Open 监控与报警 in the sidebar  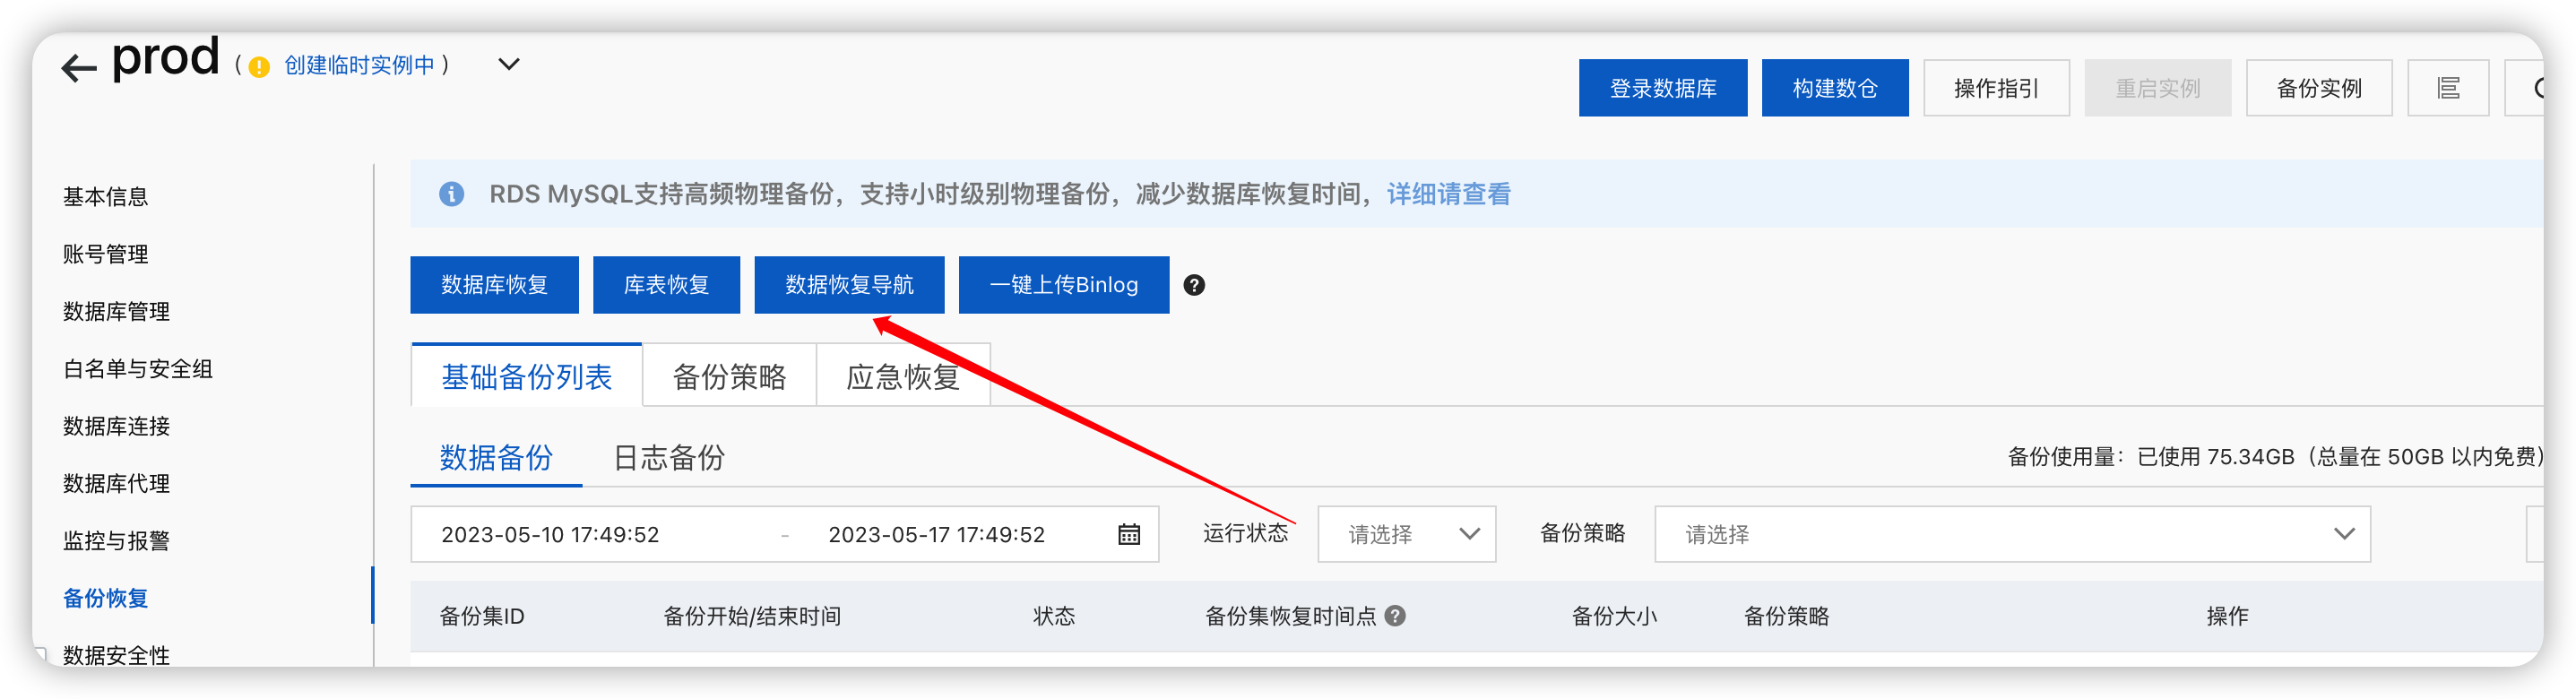pos(116,541)
